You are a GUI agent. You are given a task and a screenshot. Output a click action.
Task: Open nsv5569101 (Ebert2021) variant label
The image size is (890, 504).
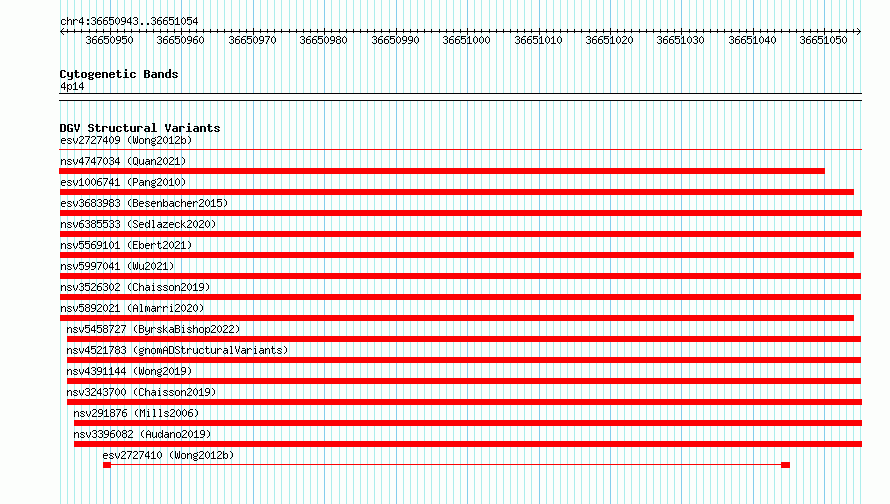(126, 245)
